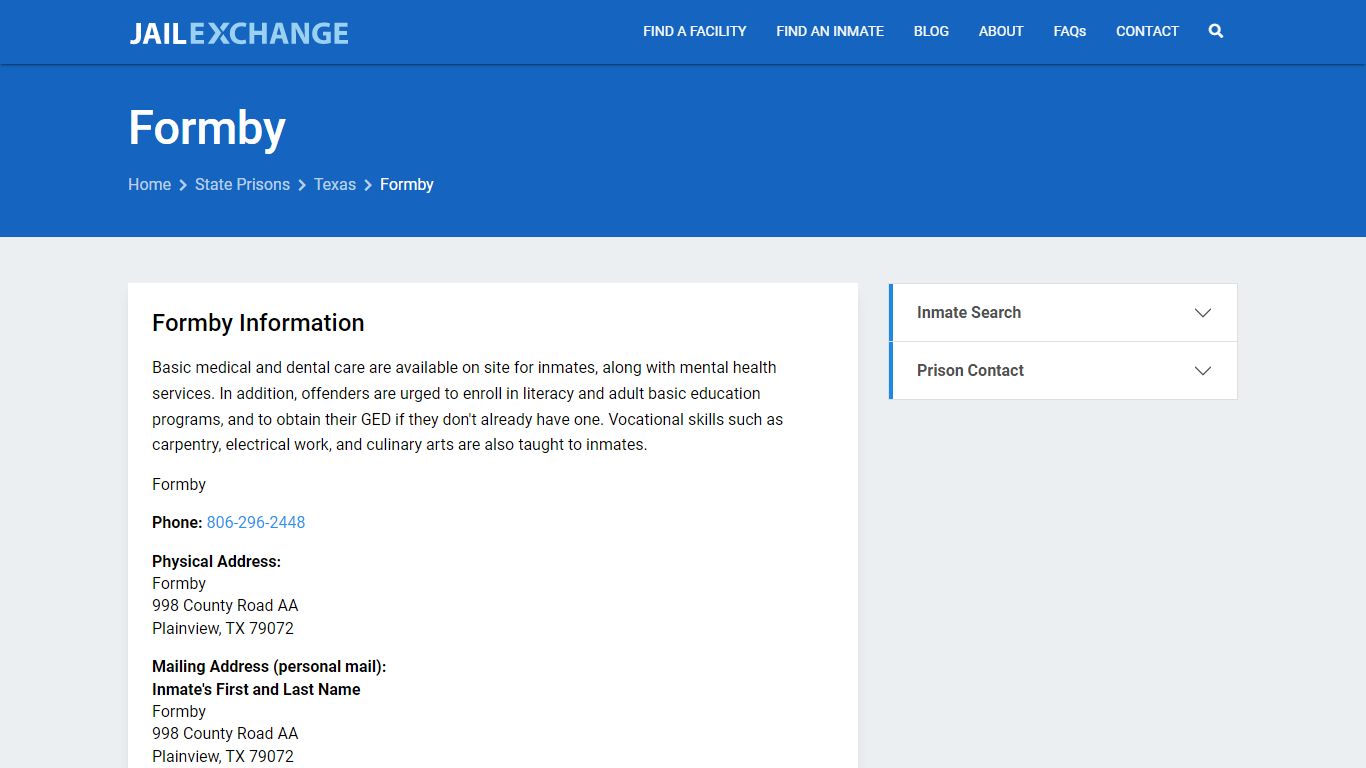This screenshot has width=1366, height=768.
Task: Open the Contact menu item
Action: tap(1147, 31)
